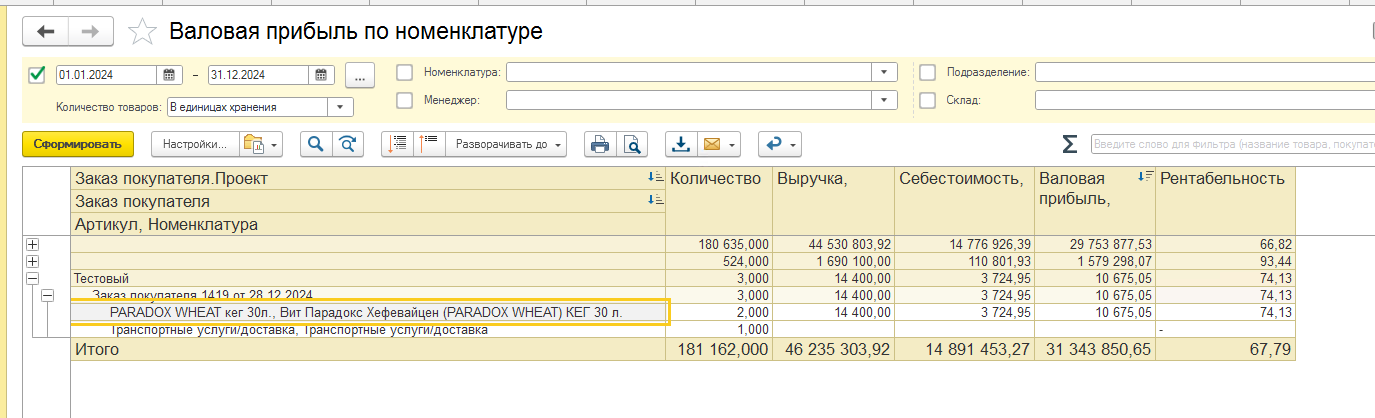The image size is (1375, 418).
Task: Click sort icon in Заказ покупателя.Проект header
Action: tap(655, 178)
